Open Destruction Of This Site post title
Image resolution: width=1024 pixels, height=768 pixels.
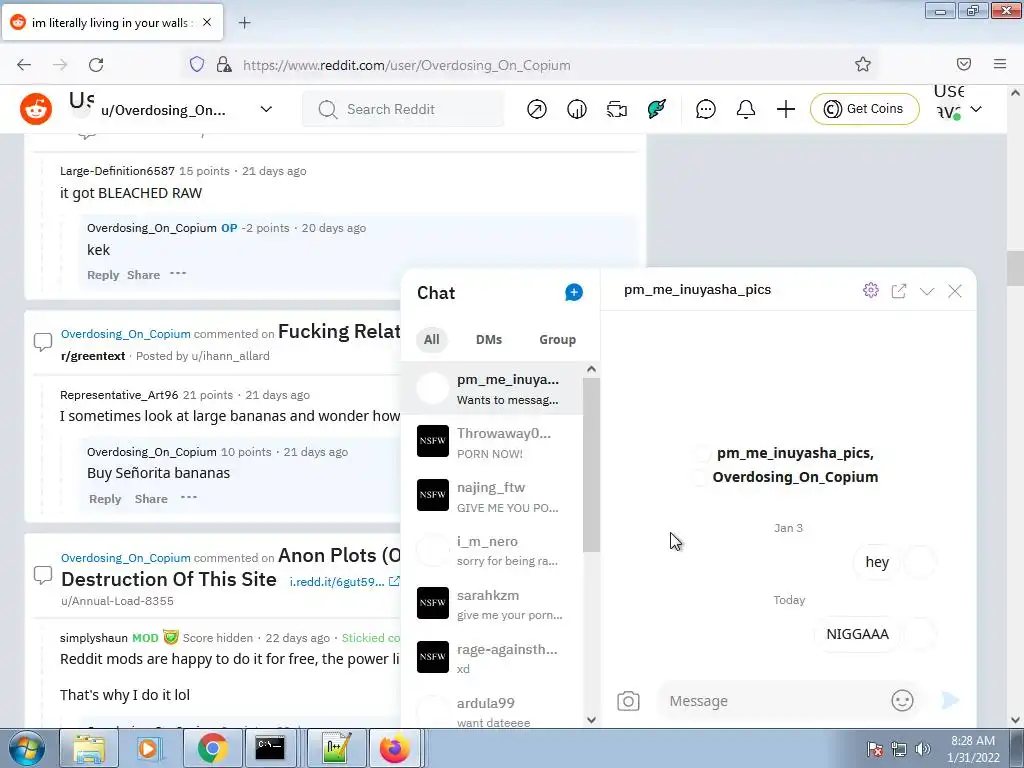coord(168,579)
